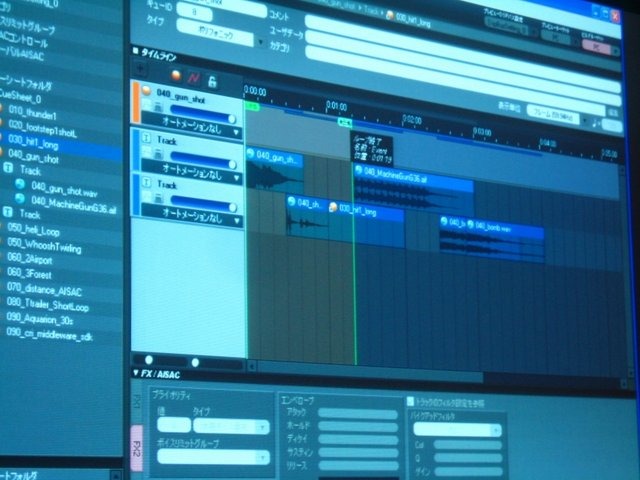Select the 040_bomb.wav clip on timeline
This screenshot has width=640, height=480.
507,242
